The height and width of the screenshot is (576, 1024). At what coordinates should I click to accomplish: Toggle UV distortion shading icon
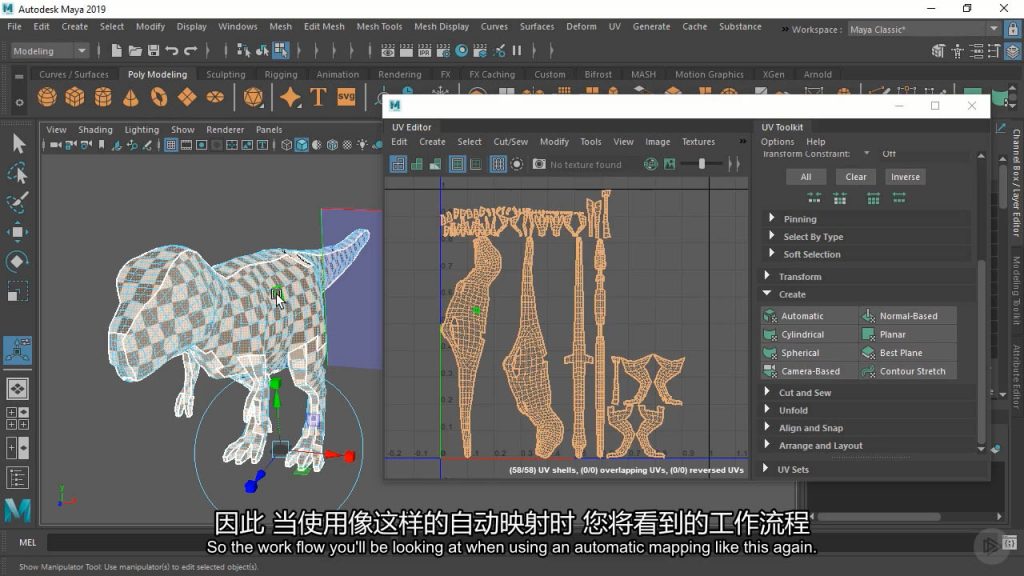(x=435, y=164)
